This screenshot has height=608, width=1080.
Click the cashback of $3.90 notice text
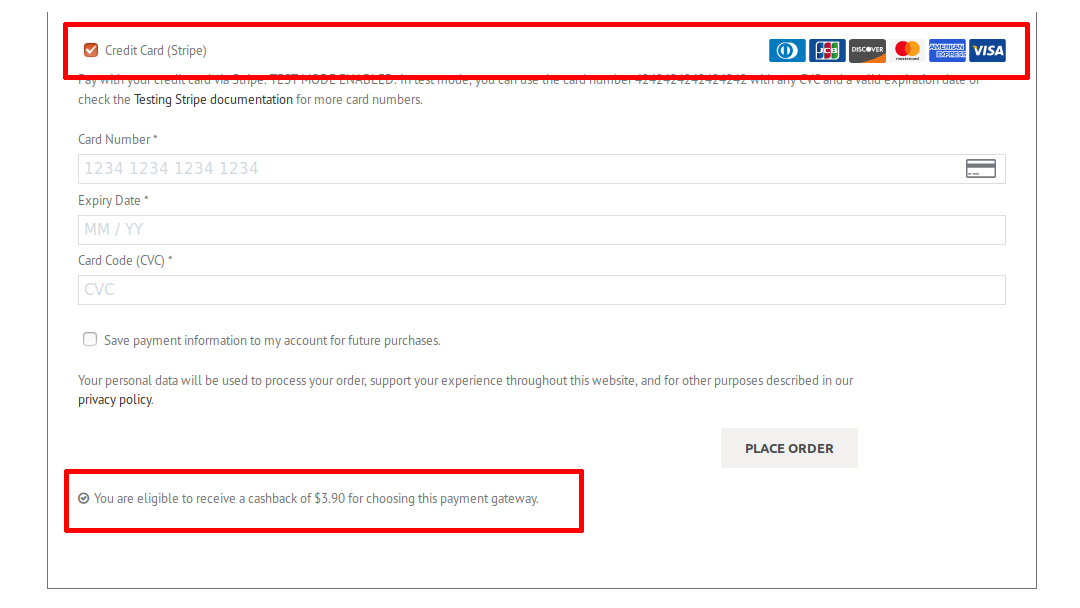coord(316,498)
